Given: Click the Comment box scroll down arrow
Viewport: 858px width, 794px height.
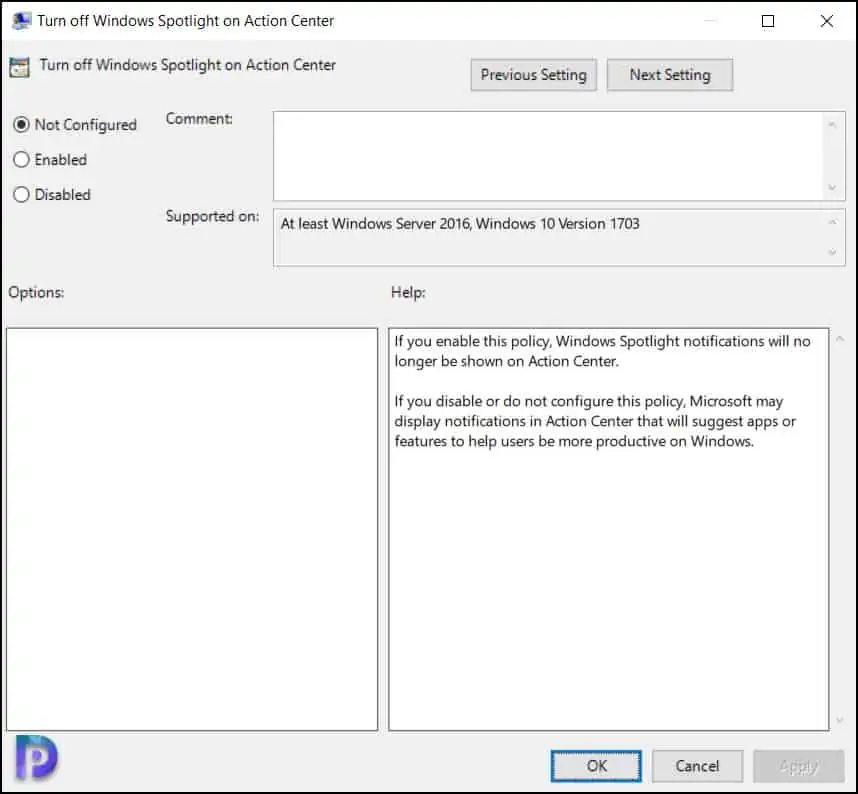Looking at the screenshot, I should click(832, 188).
